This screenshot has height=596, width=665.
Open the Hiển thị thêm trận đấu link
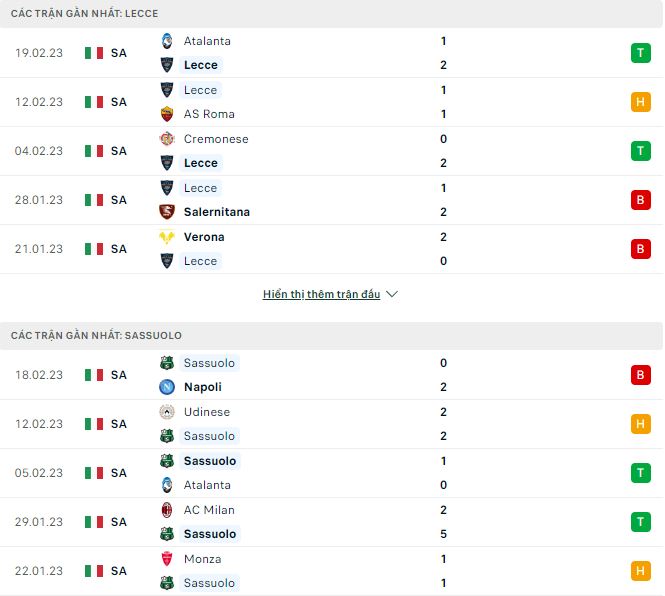point(321,295)
